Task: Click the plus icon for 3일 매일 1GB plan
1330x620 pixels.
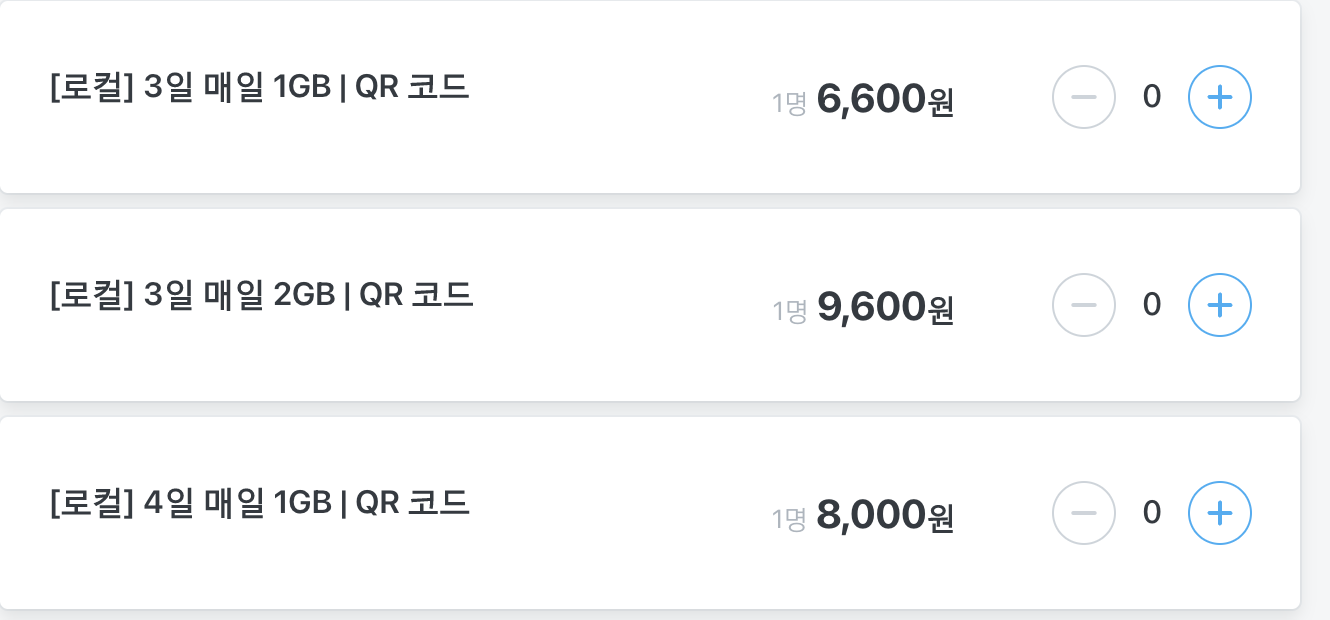Action: click(1219, 97)
